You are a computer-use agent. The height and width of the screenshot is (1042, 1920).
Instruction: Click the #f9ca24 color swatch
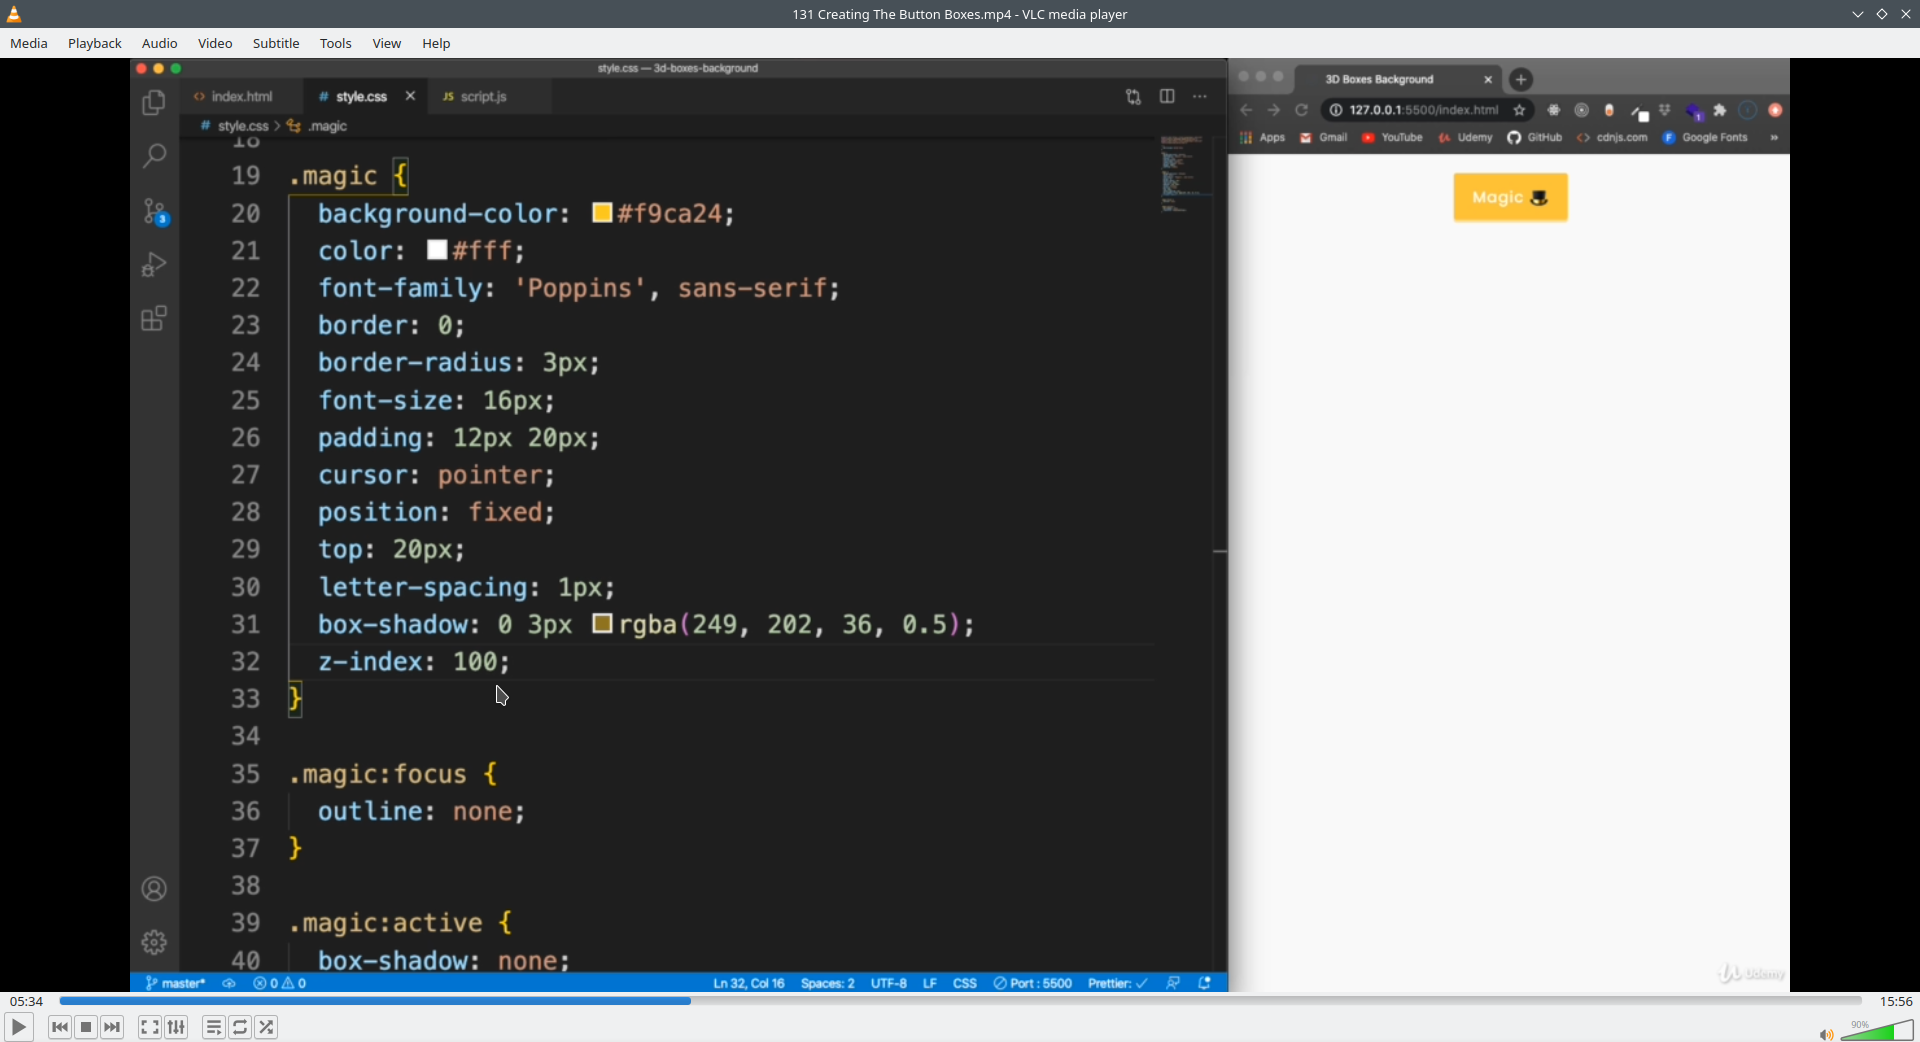click(602, 213)
